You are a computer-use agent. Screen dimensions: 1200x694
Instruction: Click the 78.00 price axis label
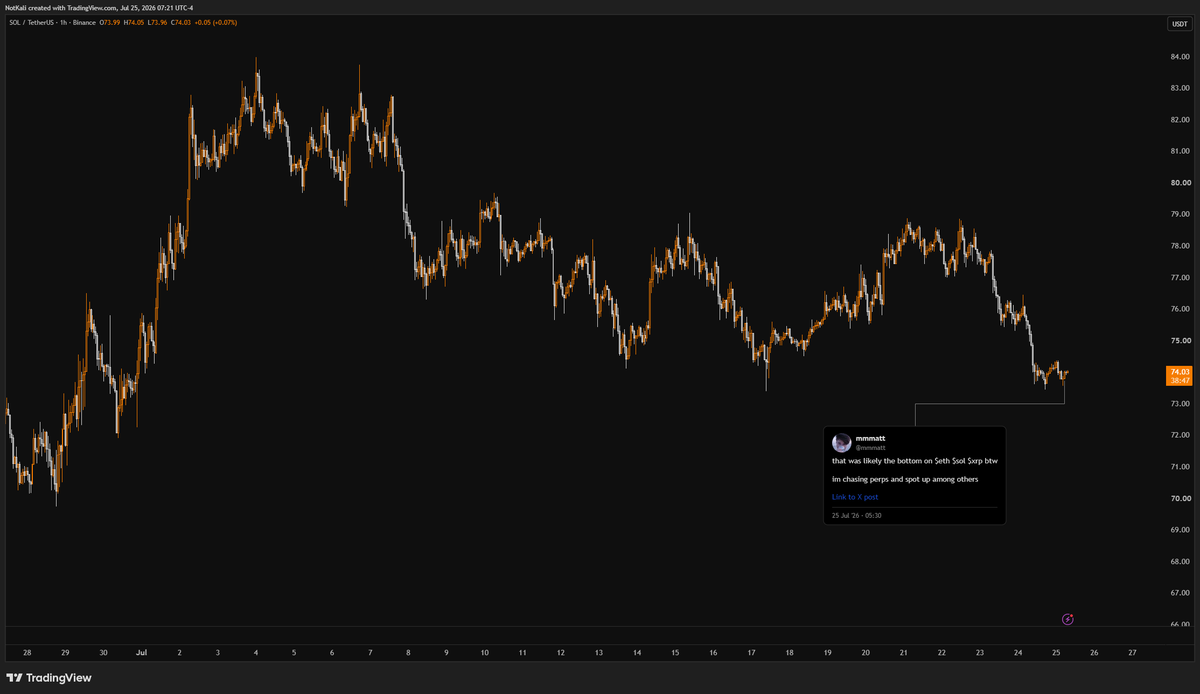[1178, 246]
